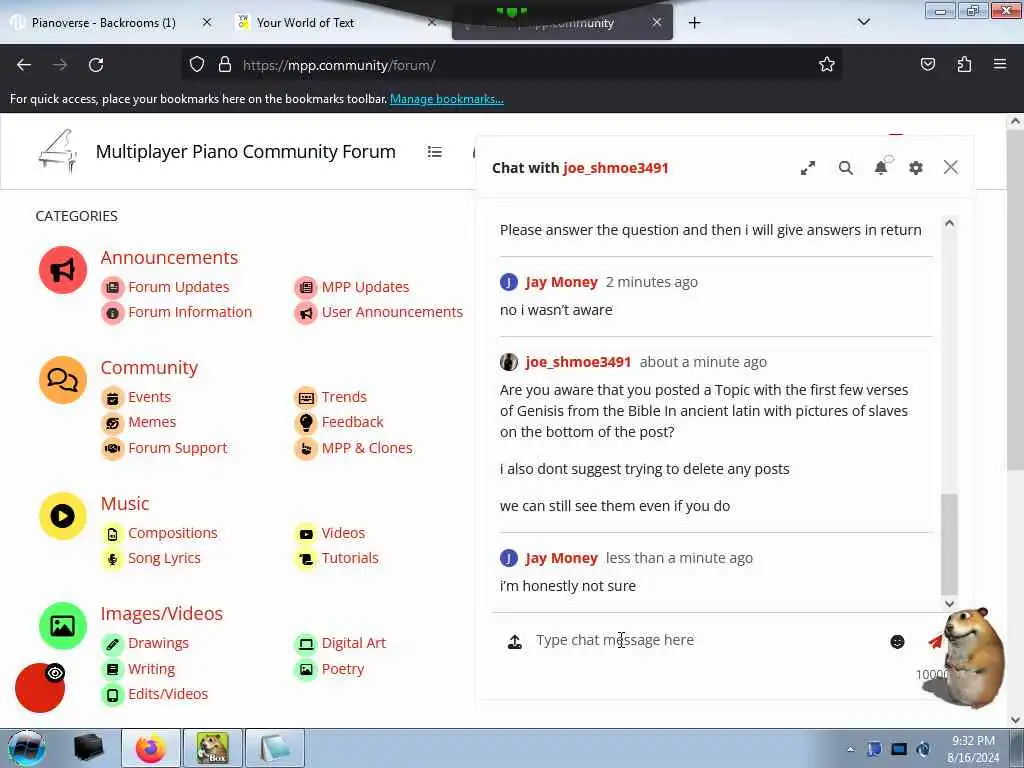Click the upload file icon in chat

[x=515, y=641]
